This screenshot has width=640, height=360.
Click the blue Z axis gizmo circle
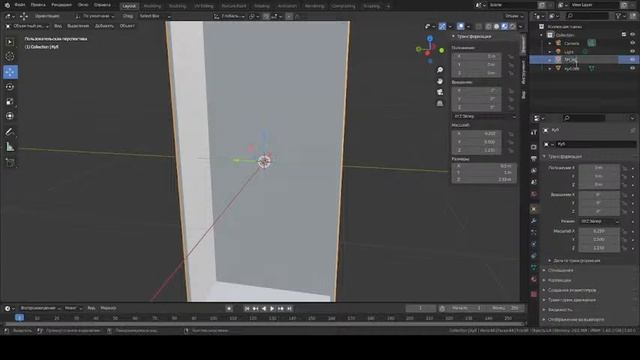[430, 38]
